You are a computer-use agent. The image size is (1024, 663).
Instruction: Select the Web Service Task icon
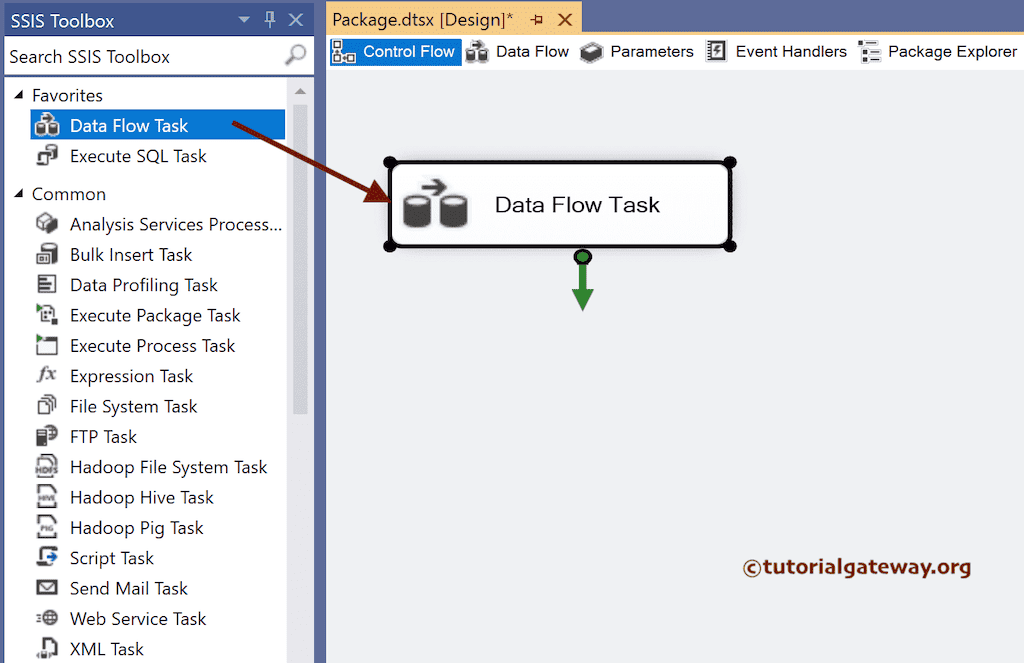point(49,618)
